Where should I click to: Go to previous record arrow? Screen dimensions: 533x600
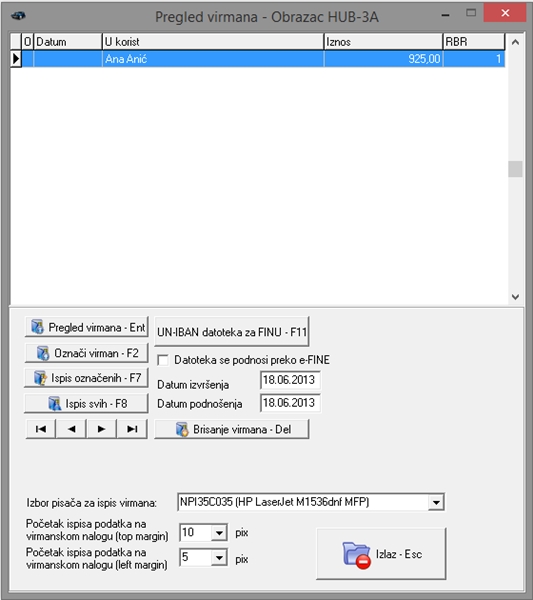pos(71,429)
